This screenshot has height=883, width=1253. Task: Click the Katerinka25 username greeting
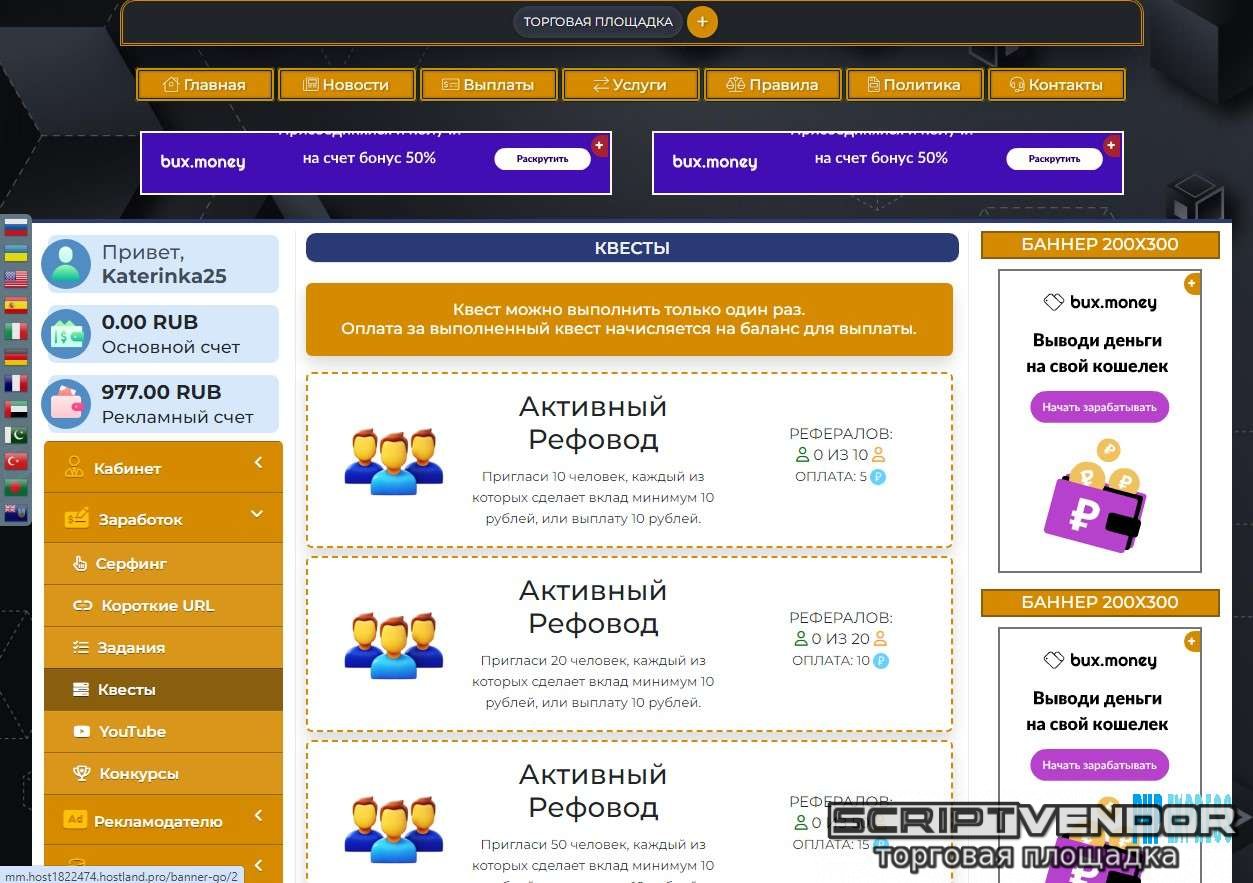pyautogui.click(x=164, y=277)
